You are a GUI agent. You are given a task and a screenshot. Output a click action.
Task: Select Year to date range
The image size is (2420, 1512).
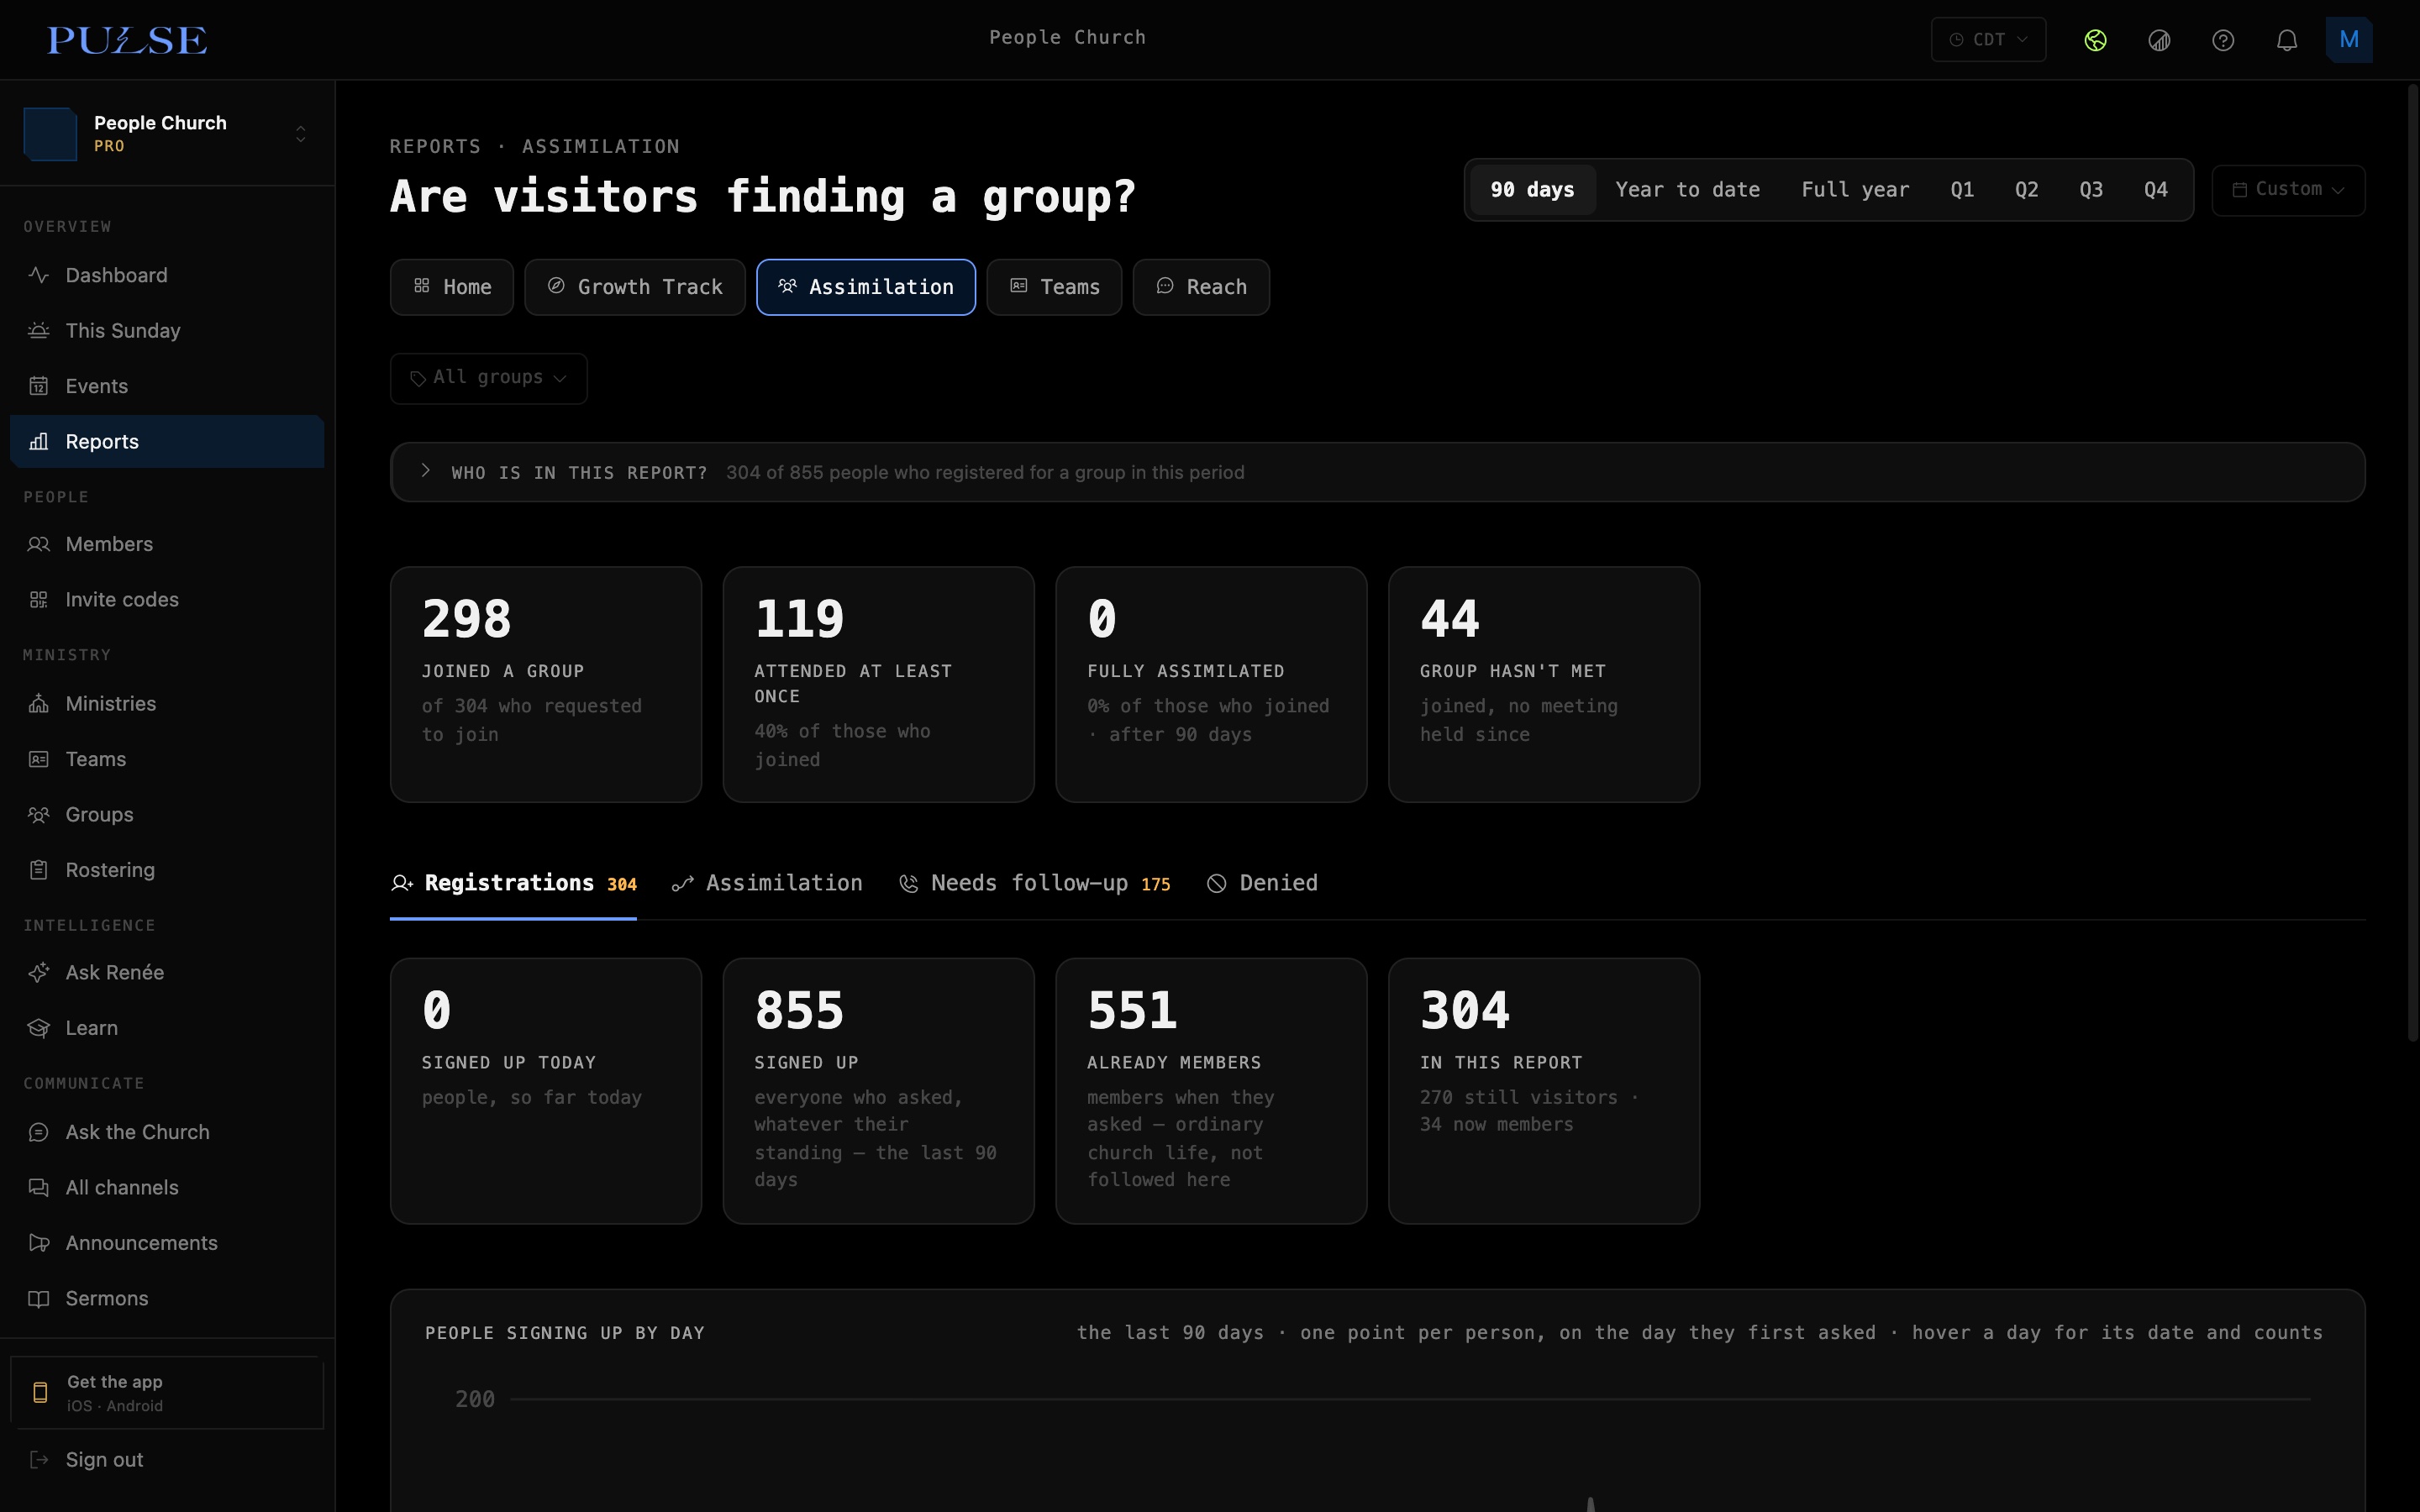pyautogui.click(x=1687, y=190)
